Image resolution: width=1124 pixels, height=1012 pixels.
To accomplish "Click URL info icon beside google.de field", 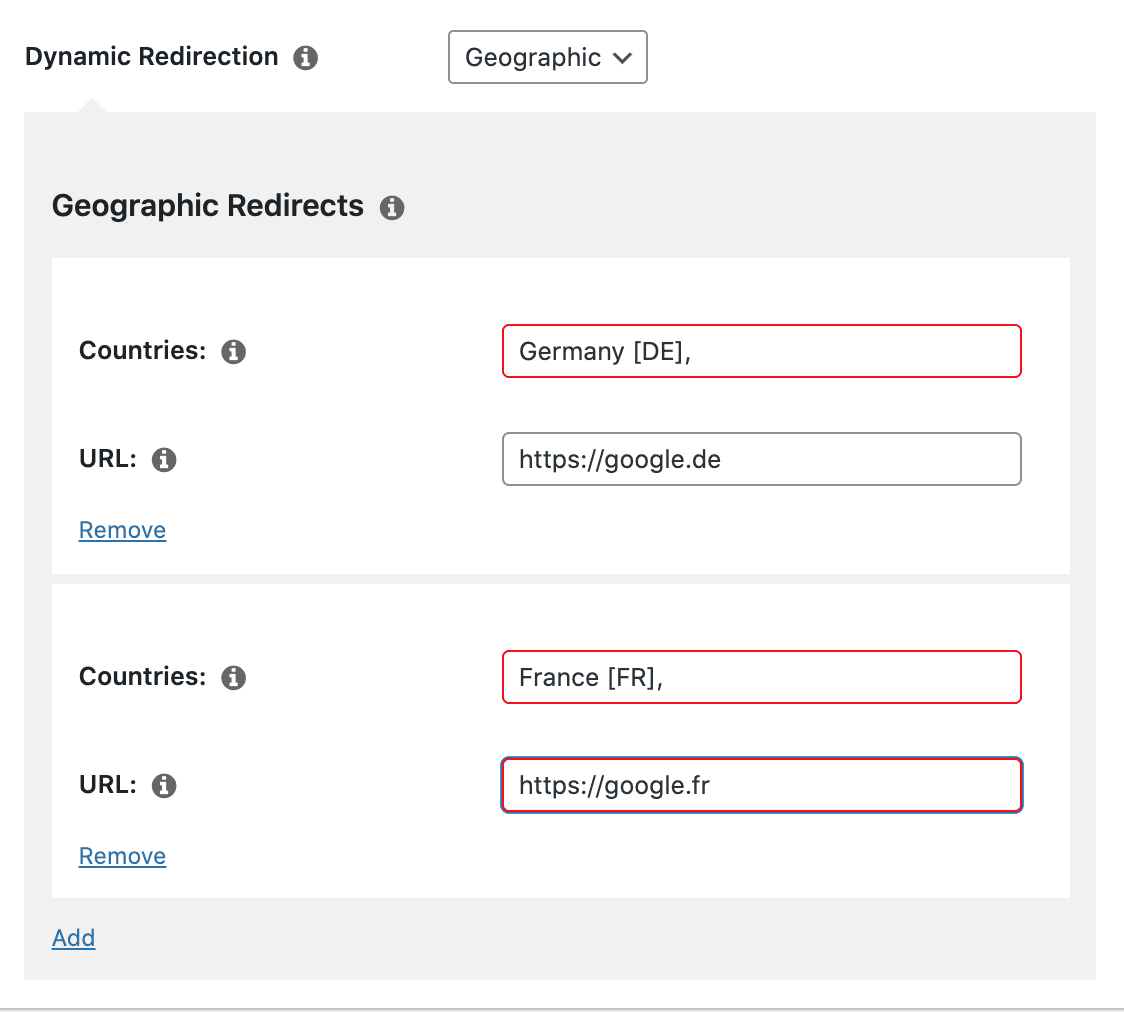I will click(x=164, y=460).
